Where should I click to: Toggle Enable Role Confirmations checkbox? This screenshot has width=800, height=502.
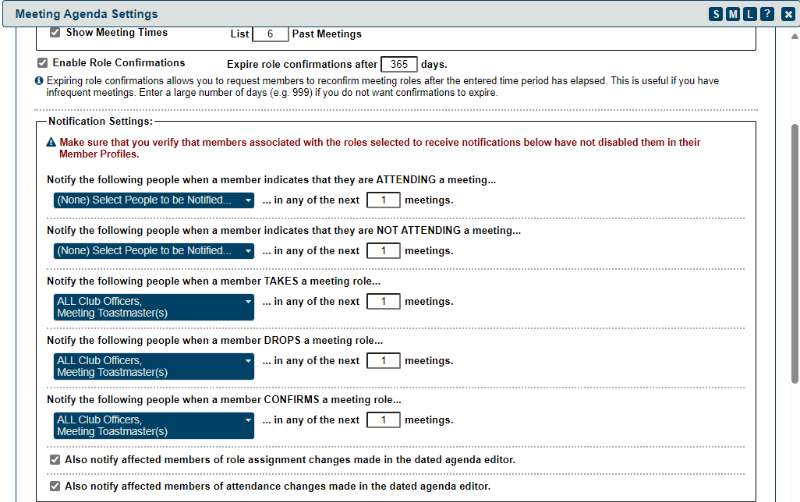[42, 63]
